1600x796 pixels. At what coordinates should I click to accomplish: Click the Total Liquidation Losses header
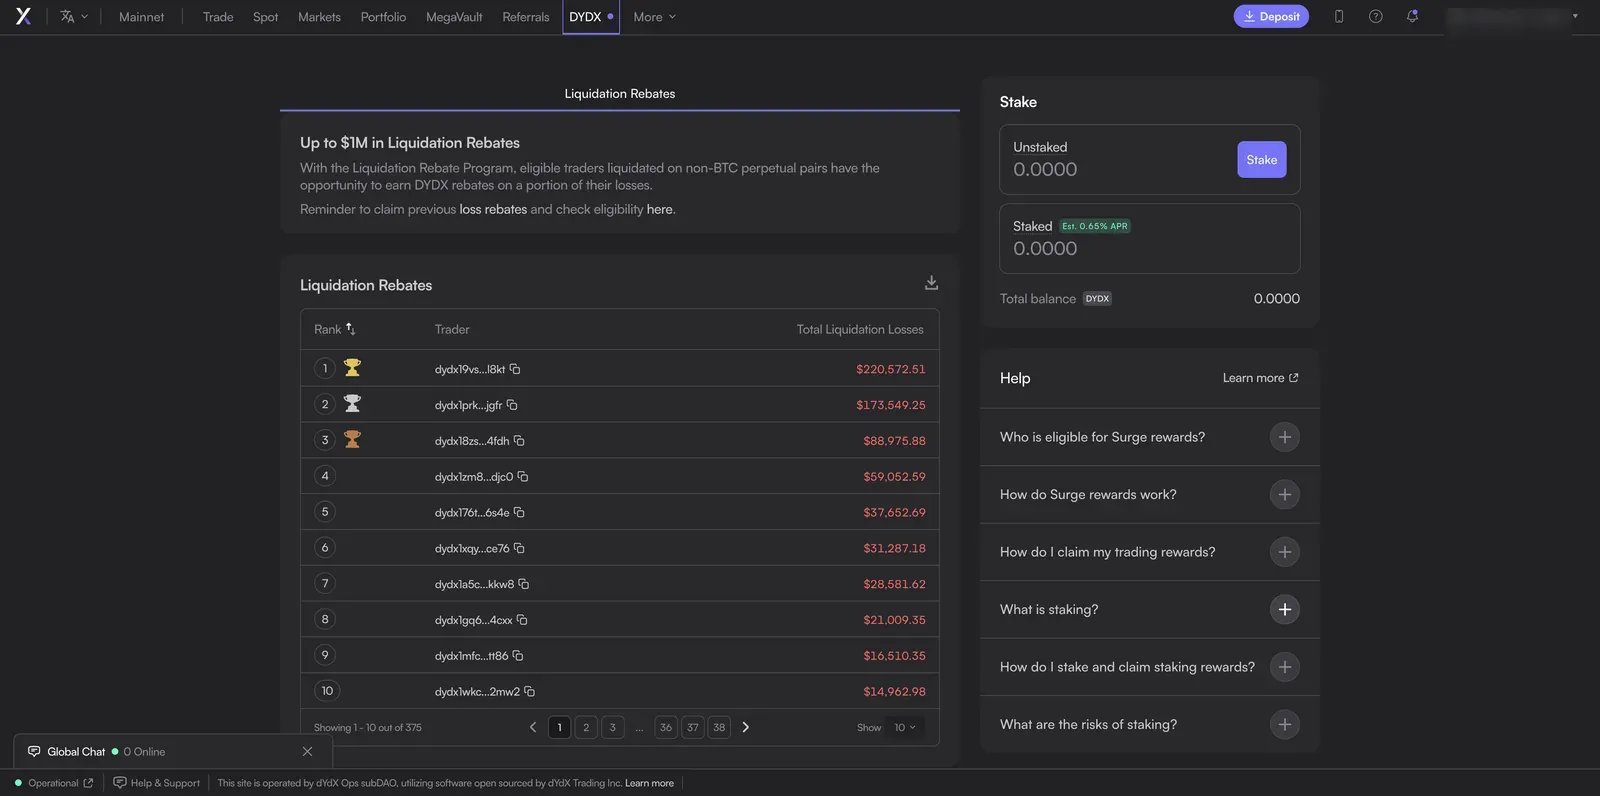[860, 329]
